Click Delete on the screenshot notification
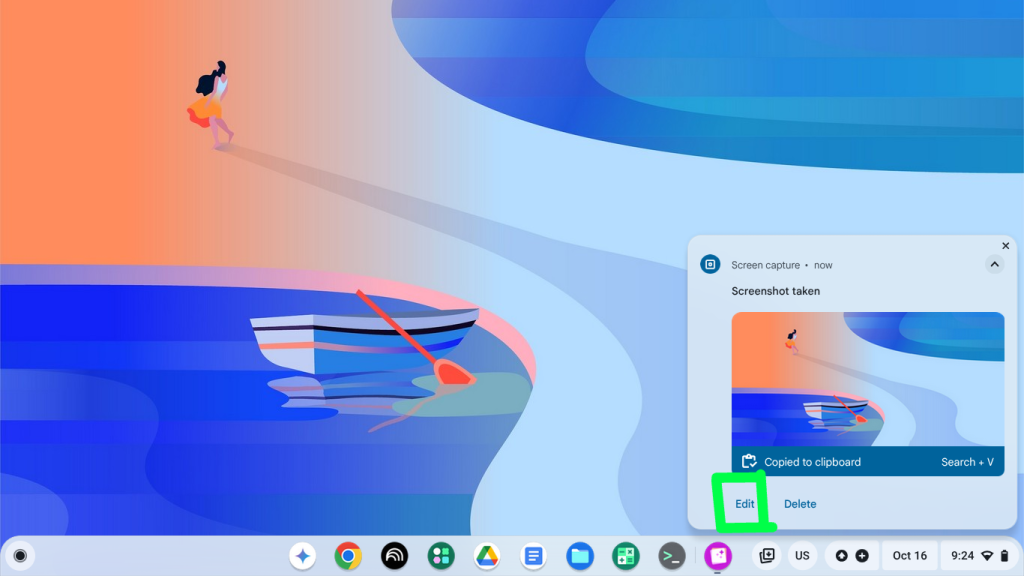Viewport: 1024px width, 576px height. (x=800, y=504)
